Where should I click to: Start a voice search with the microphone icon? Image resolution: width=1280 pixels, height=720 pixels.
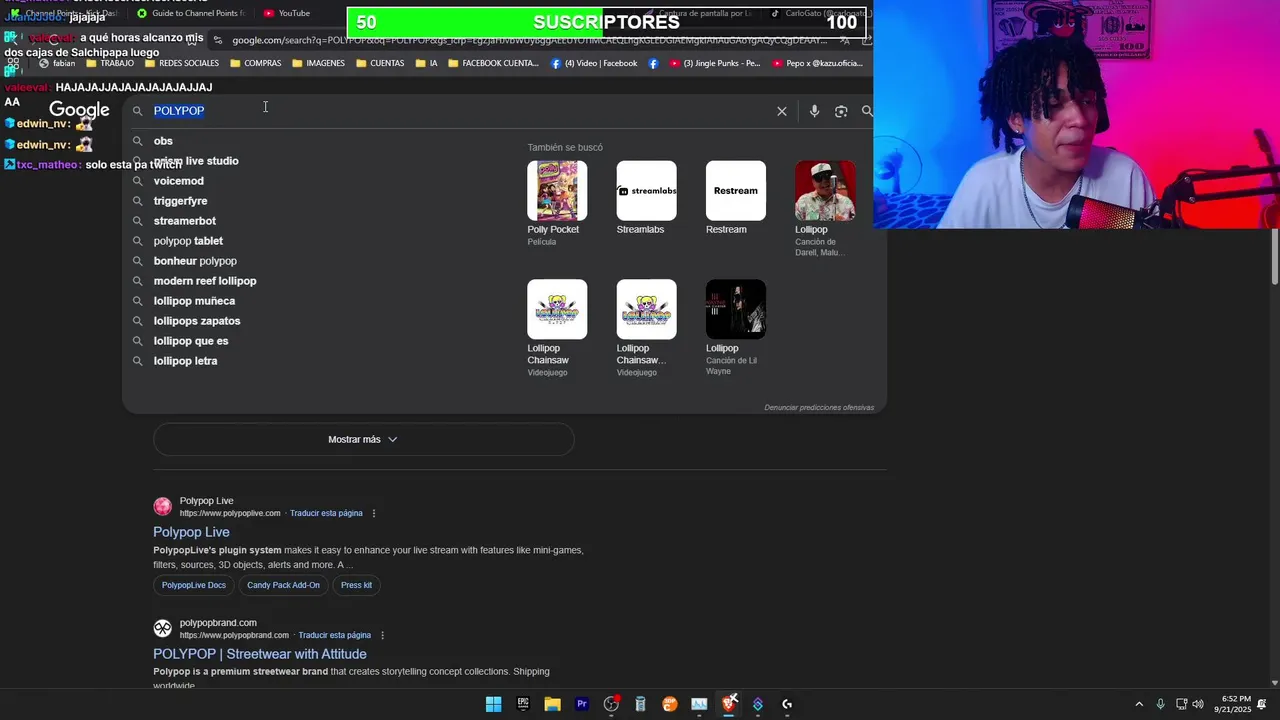(x=814, y=111)
